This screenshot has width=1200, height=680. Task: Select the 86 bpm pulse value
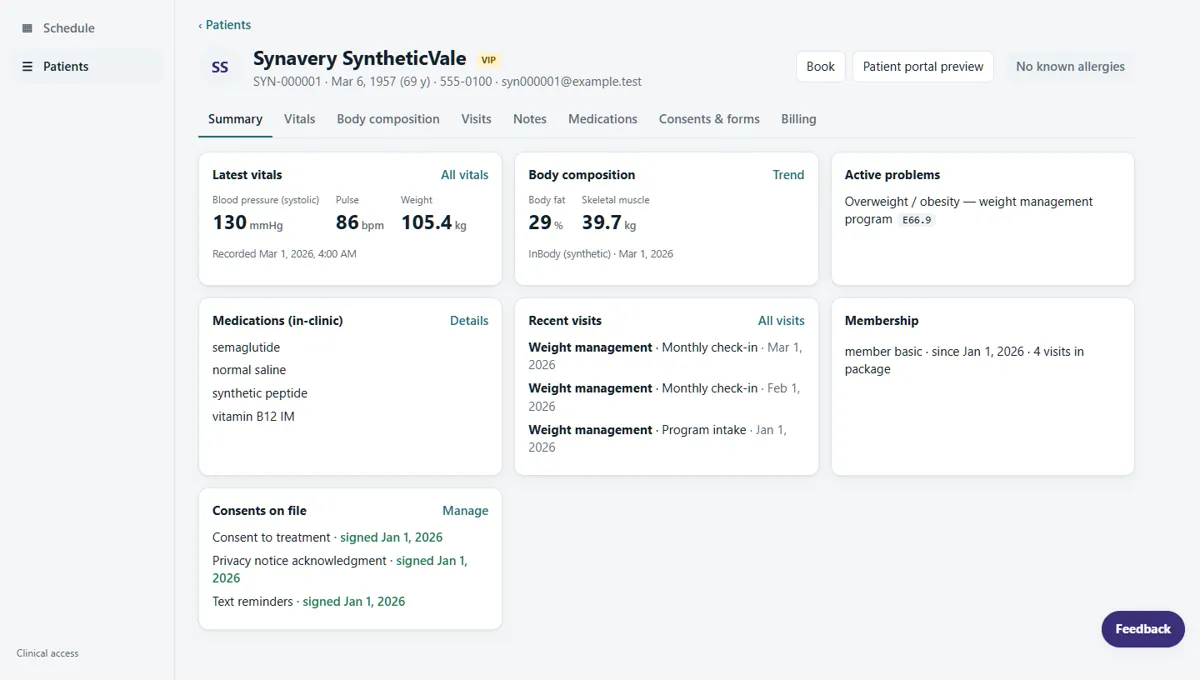click(360, 223)
